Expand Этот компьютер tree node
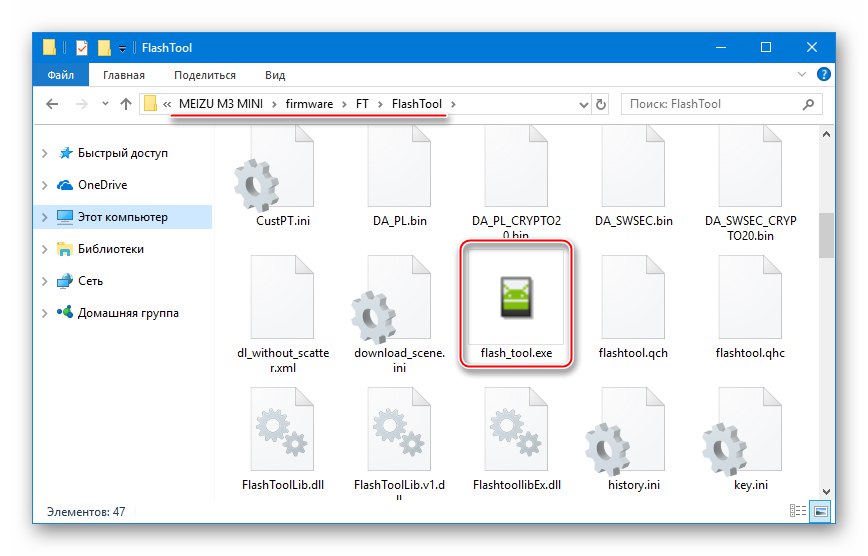The height and width of the screenshot is (556, 868). (45, 217)
